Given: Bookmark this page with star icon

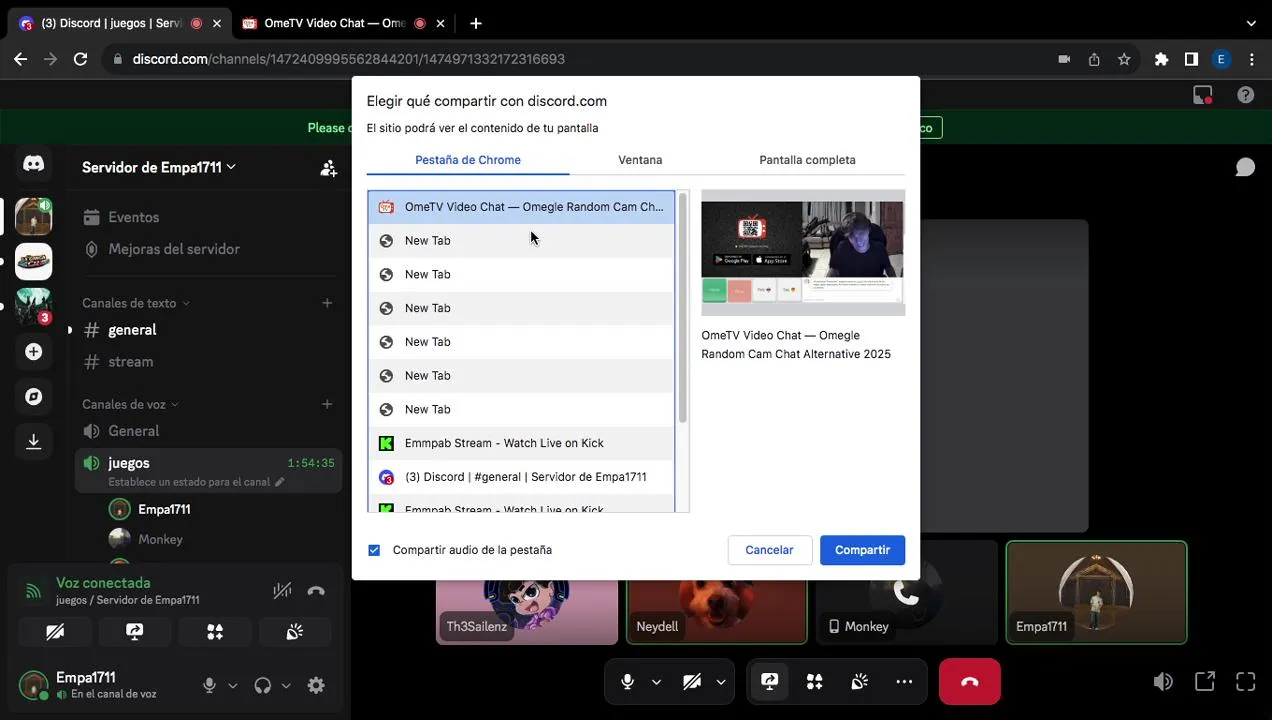Looking at the screenshot, I should 1124,59.
